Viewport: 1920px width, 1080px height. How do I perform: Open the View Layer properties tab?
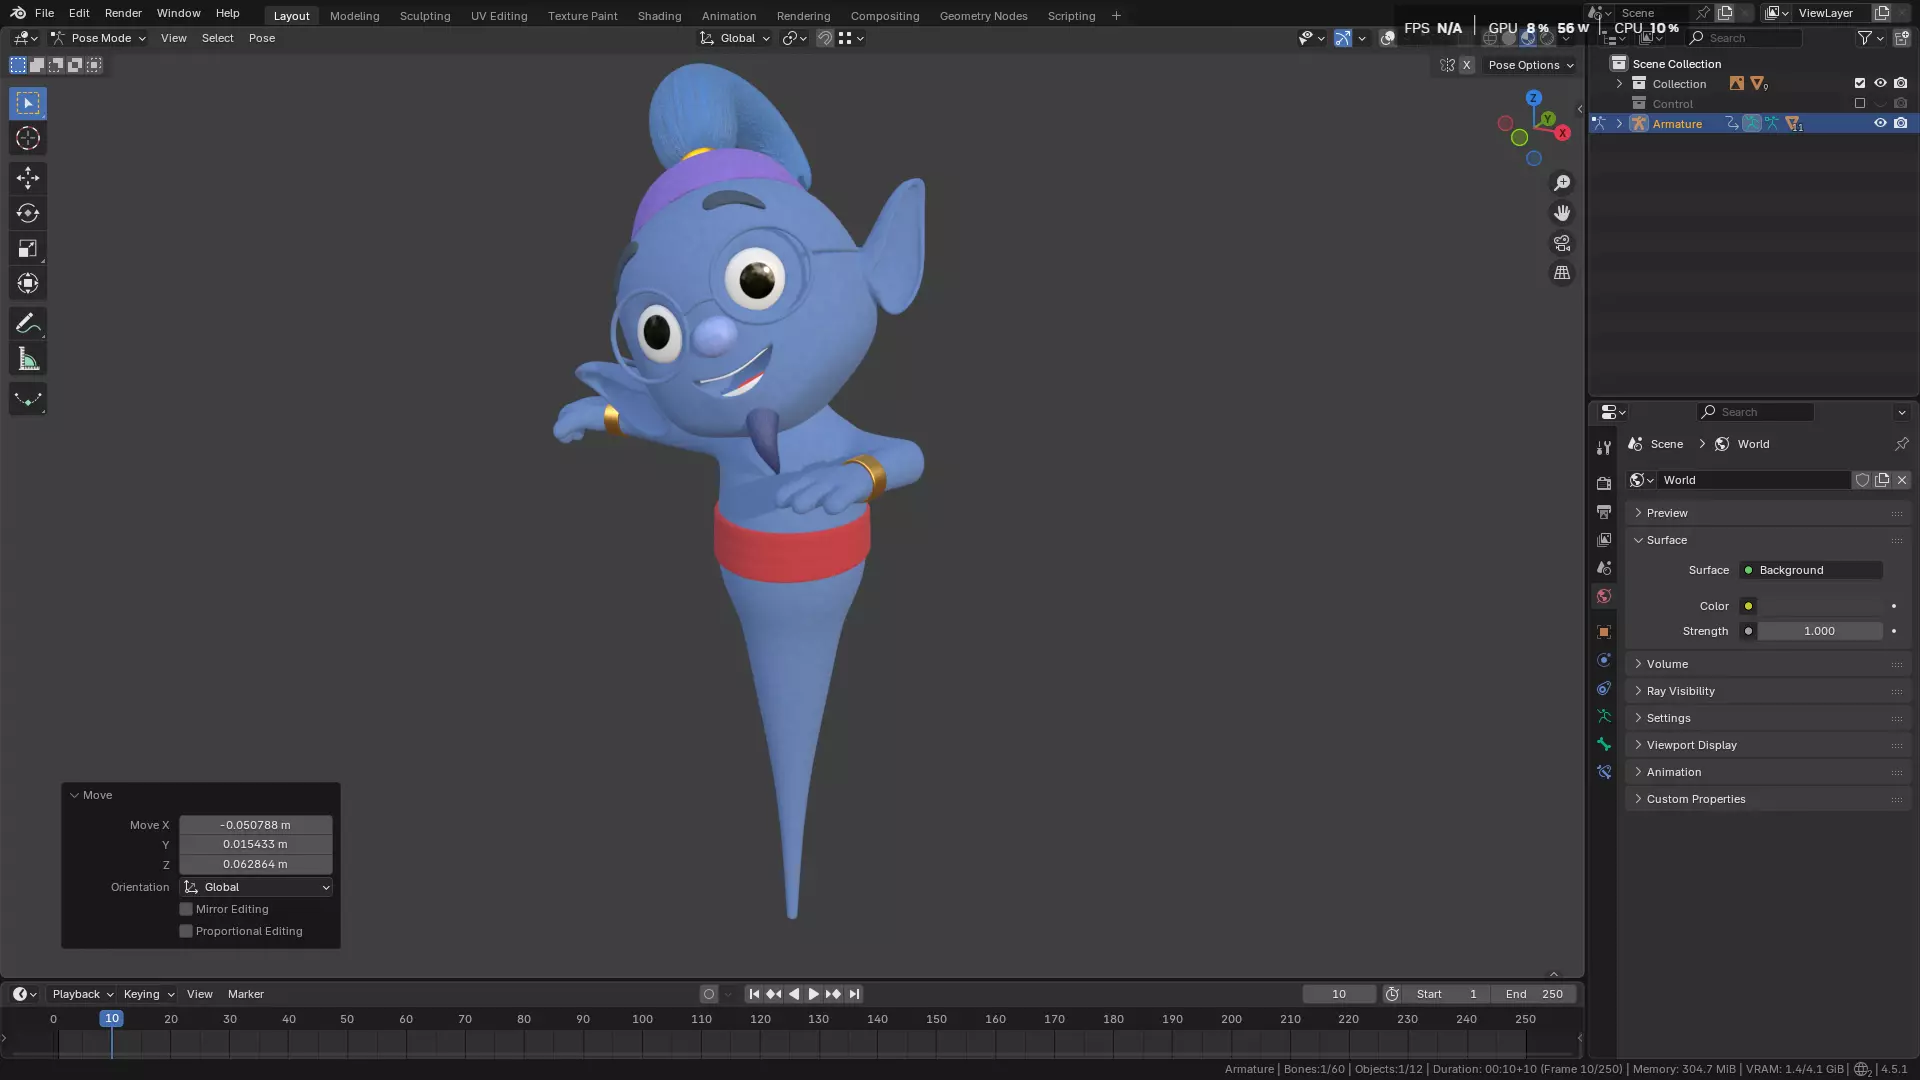click(1604, 539)
